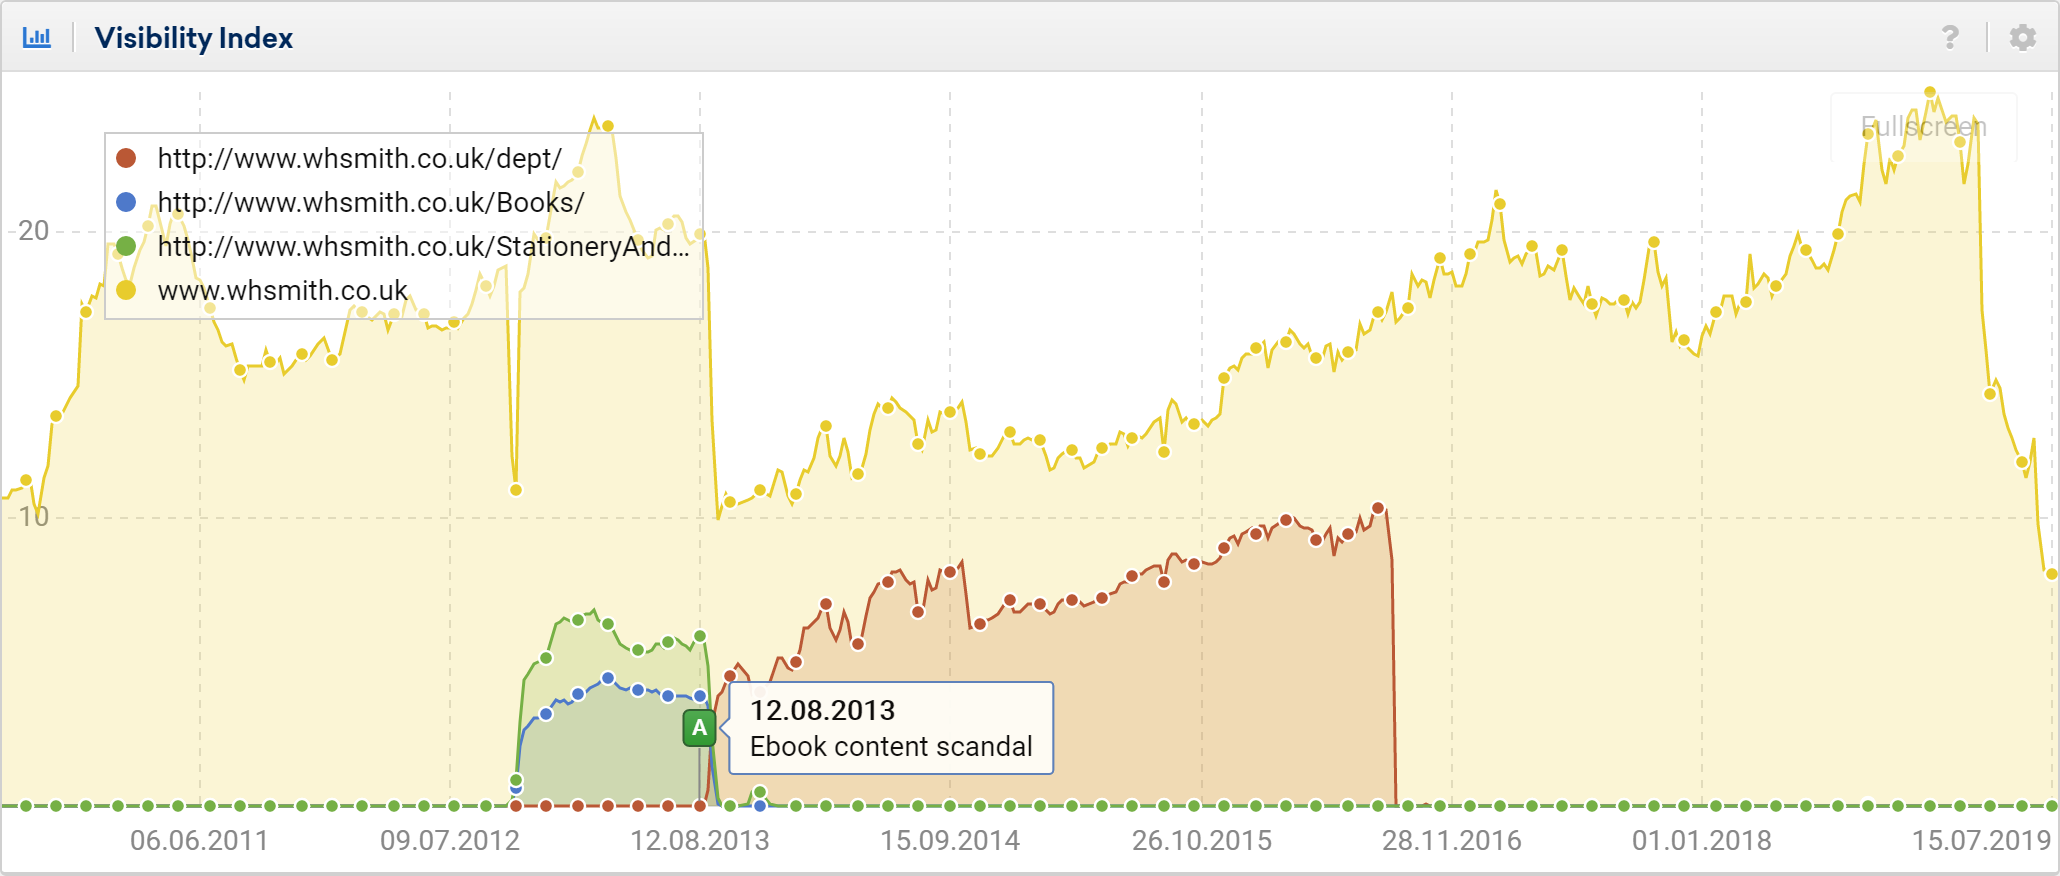The image size is (2060, 876).
Task: Click the 20 y-axis label
Action: [33, 231]
